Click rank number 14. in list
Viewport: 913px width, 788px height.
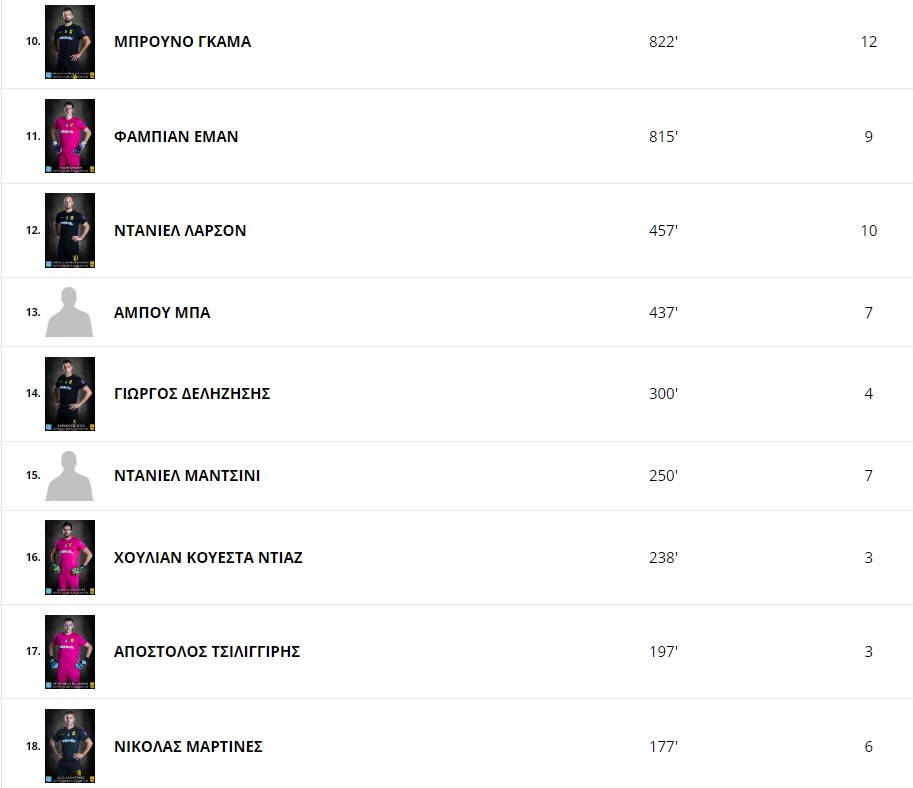[x=33, y=394]
